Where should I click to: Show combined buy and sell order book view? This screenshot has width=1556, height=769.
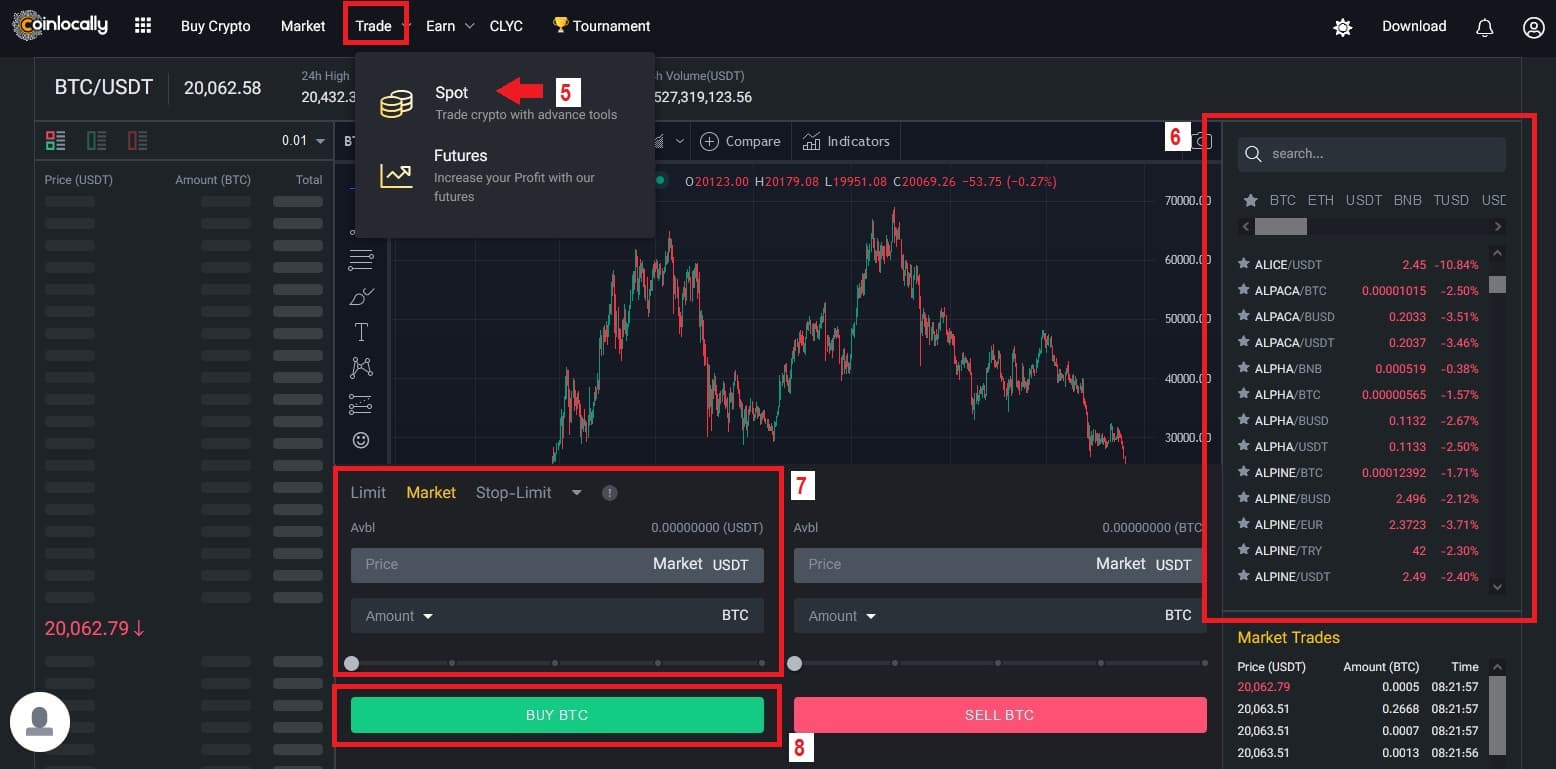point(56,141)
